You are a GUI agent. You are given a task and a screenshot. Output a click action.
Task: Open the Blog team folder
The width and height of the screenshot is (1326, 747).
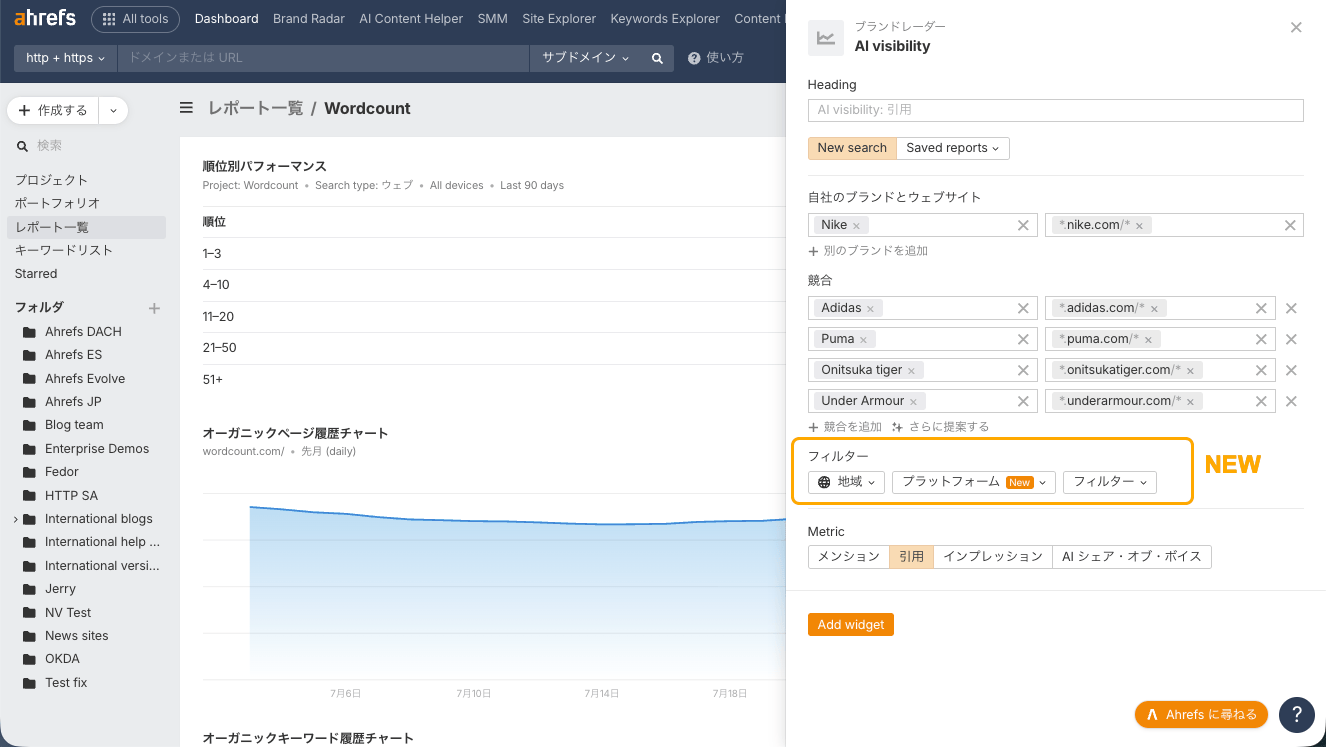(x=74, y=425)
